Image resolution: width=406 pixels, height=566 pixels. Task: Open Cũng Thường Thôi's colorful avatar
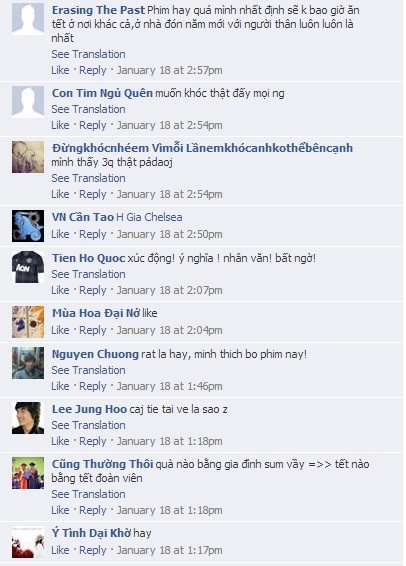click(28, 473)
